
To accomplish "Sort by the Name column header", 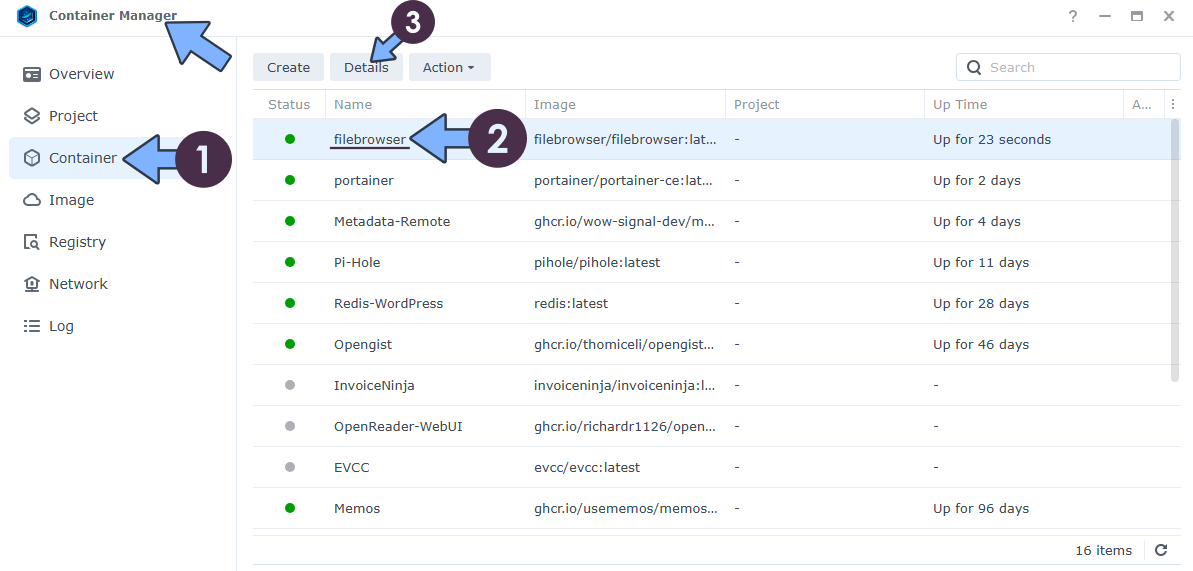I will (x=425, y=104).
